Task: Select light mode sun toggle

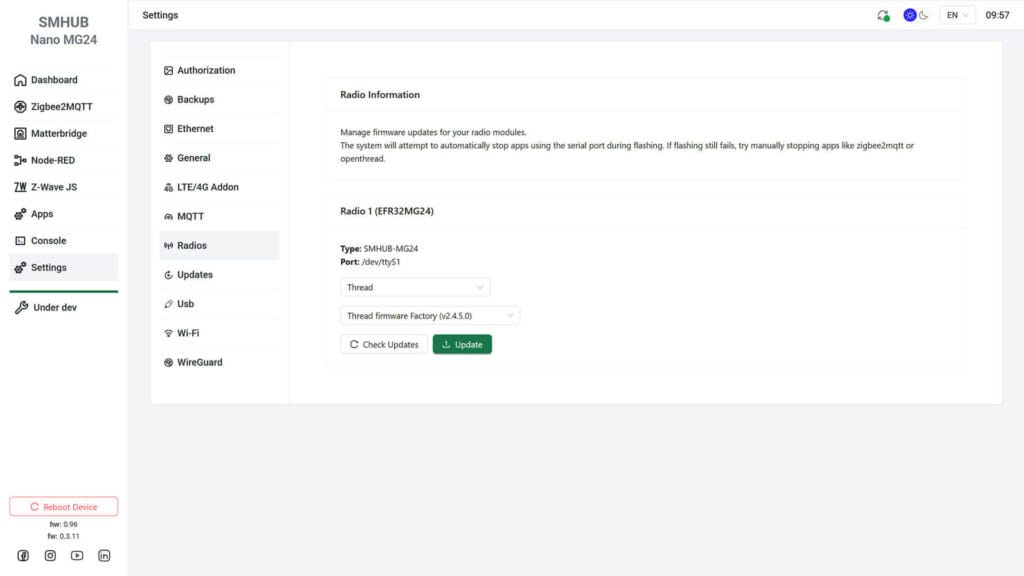Action: pyautogui.click(x=910, y=15)
